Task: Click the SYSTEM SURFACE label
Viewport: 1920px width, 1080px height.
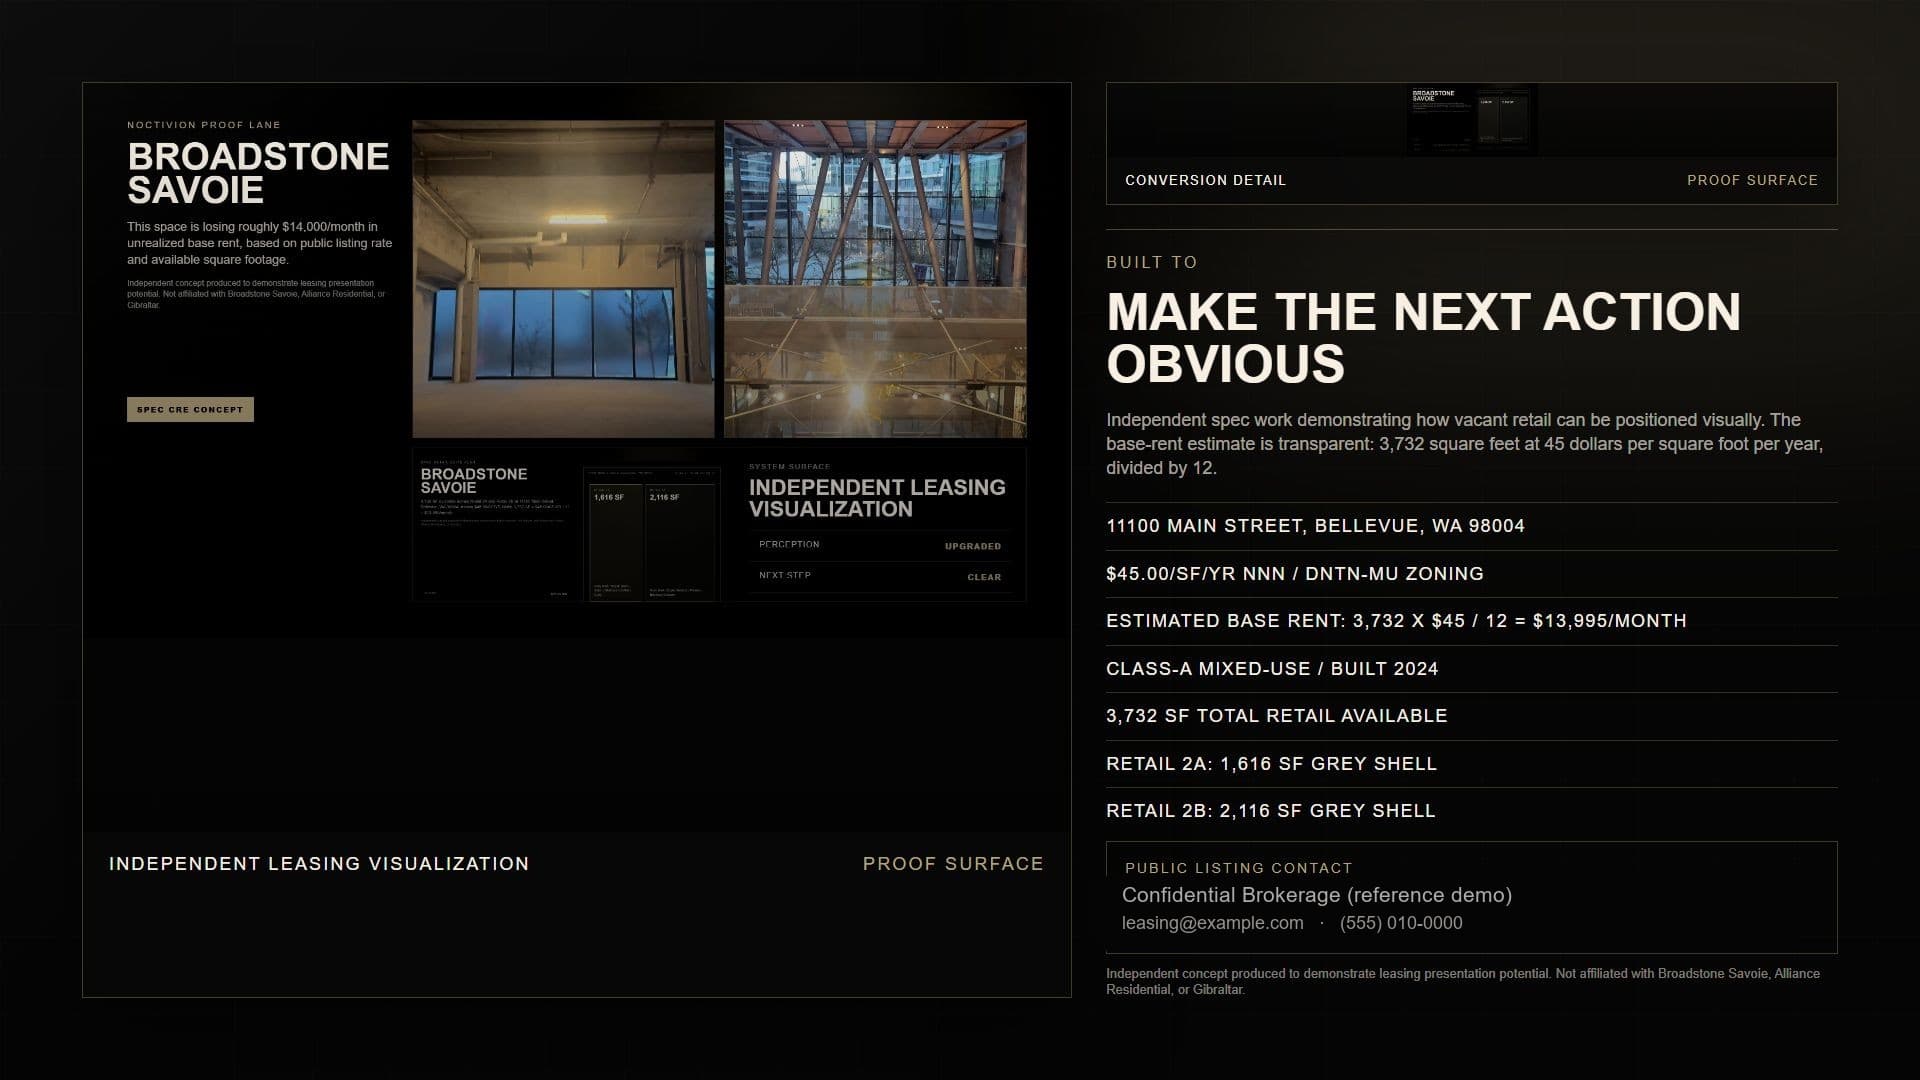Action: pos(789,467)
